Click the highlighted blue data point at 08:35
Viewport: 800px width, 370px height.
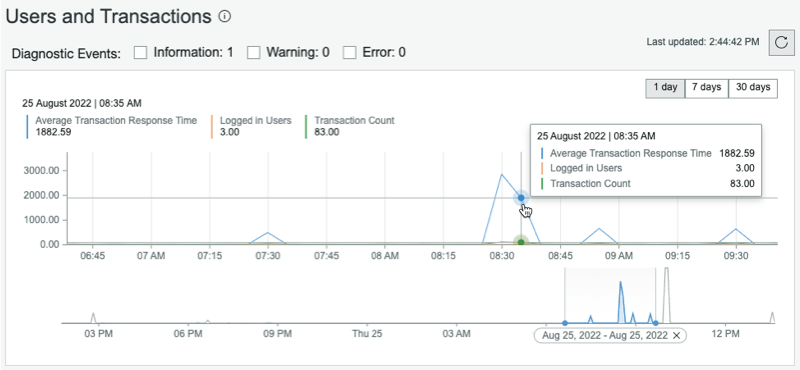click(521, 198)
